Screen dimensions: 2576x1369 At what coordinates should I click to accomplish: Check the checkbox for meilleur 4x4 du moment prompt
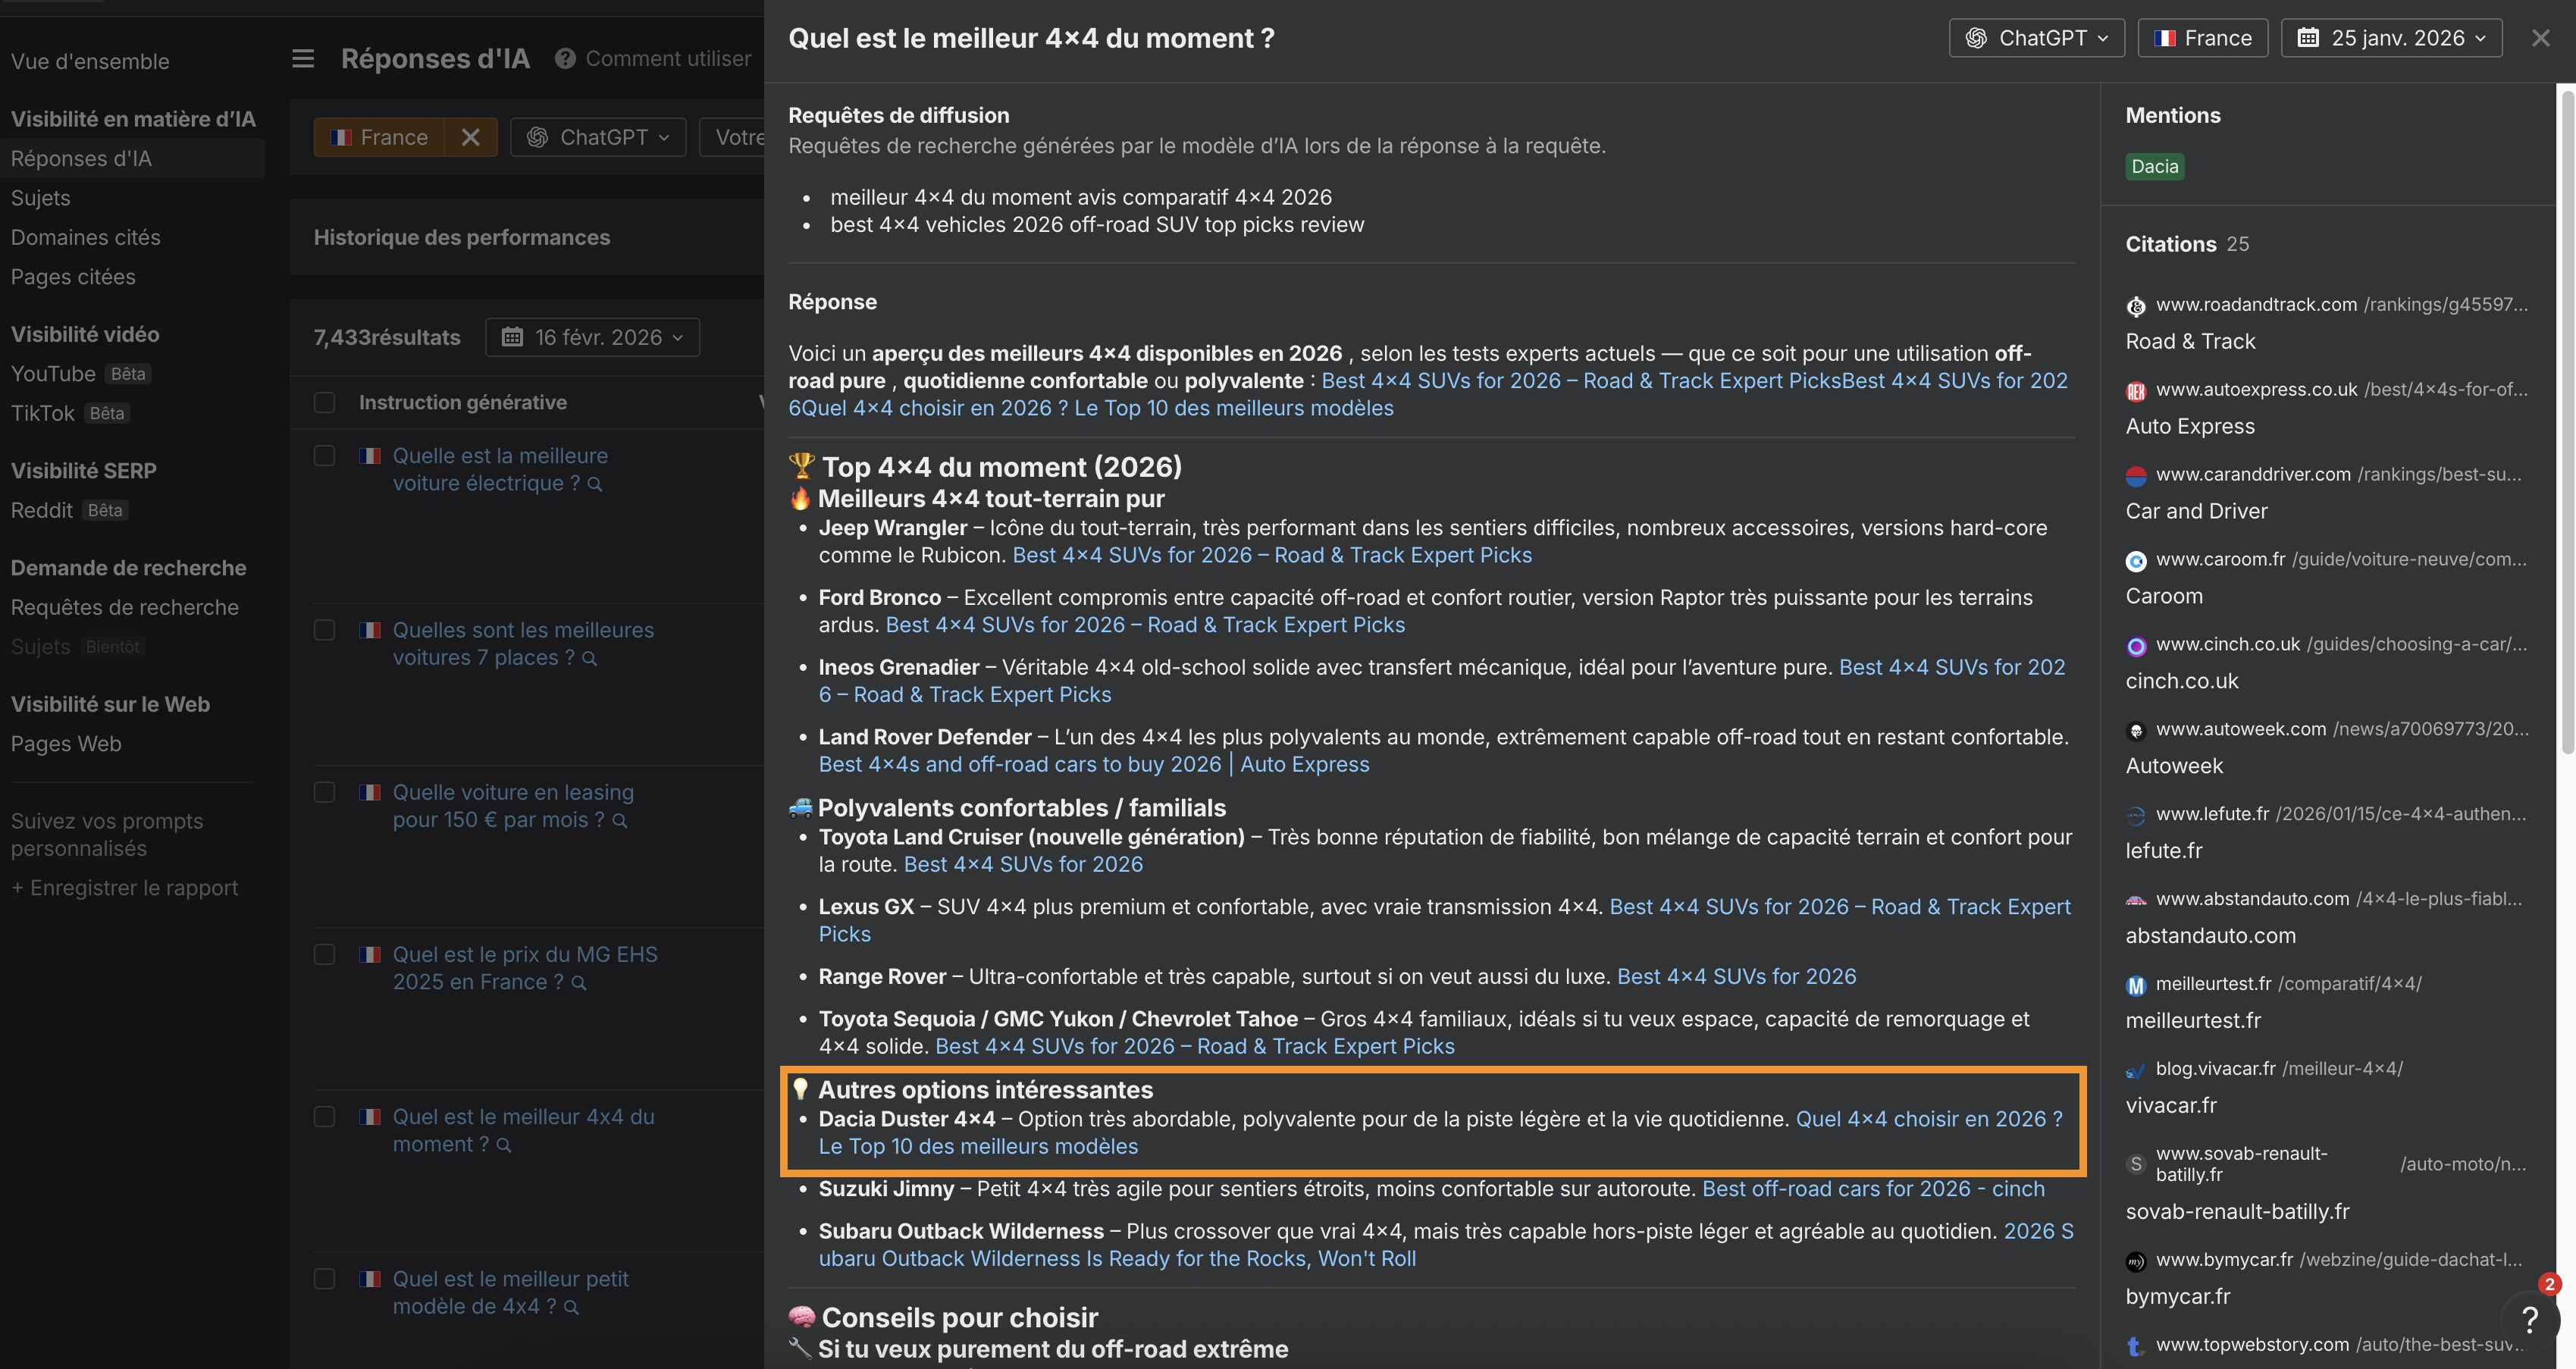[324, 1116]
